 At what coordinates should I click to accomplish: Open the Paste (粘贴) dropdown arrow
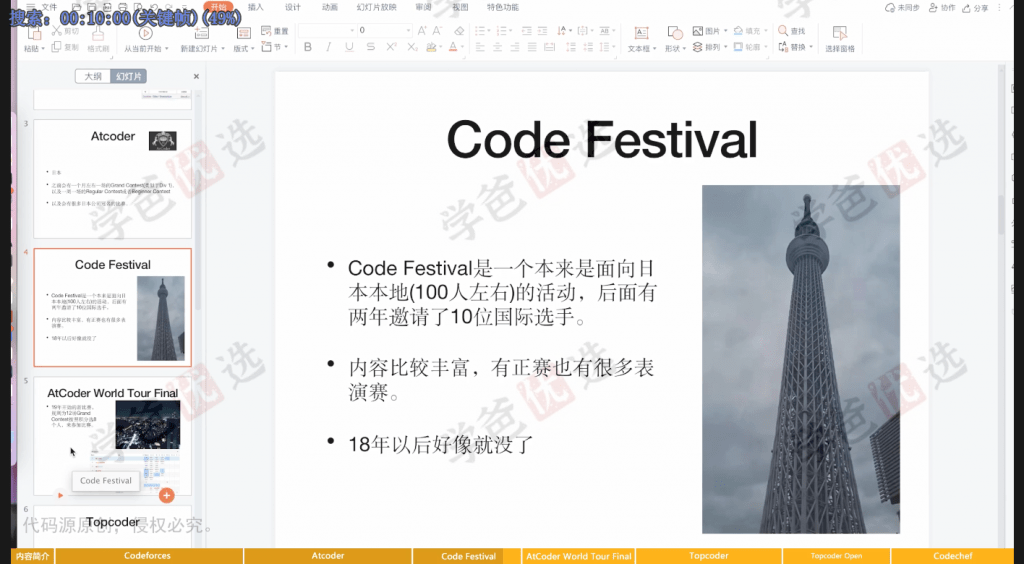coord(42,49)
